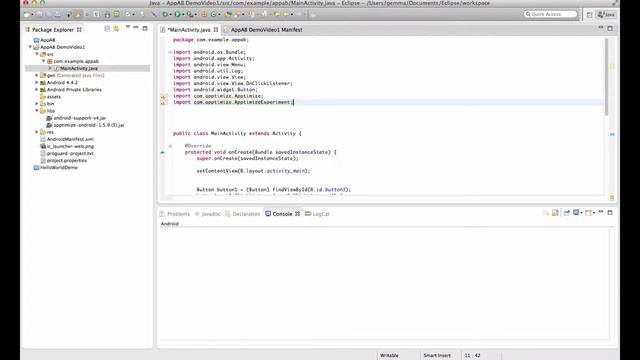
Task: Minimize the Console panel
Action: coord(601,212)
